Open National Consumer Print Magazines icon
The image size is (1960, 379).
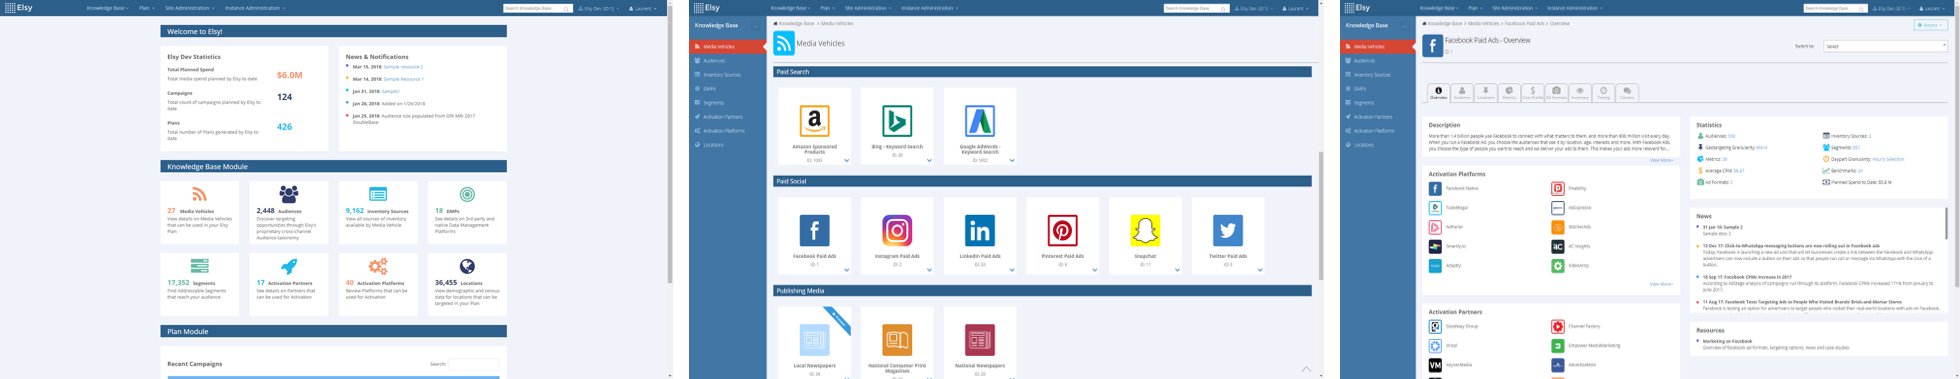coord(897,340)
